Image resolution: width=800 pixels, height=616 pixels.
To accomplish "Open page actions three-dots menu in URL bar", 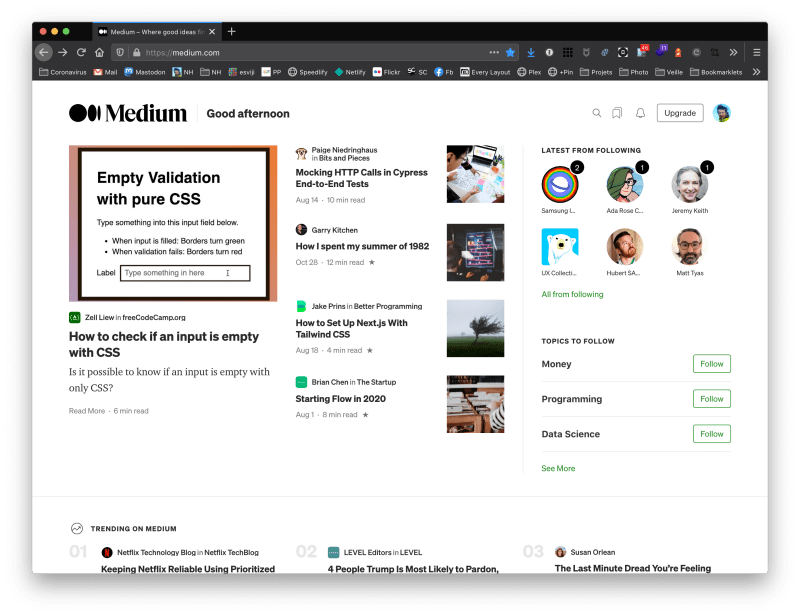I will pos(494,52).
